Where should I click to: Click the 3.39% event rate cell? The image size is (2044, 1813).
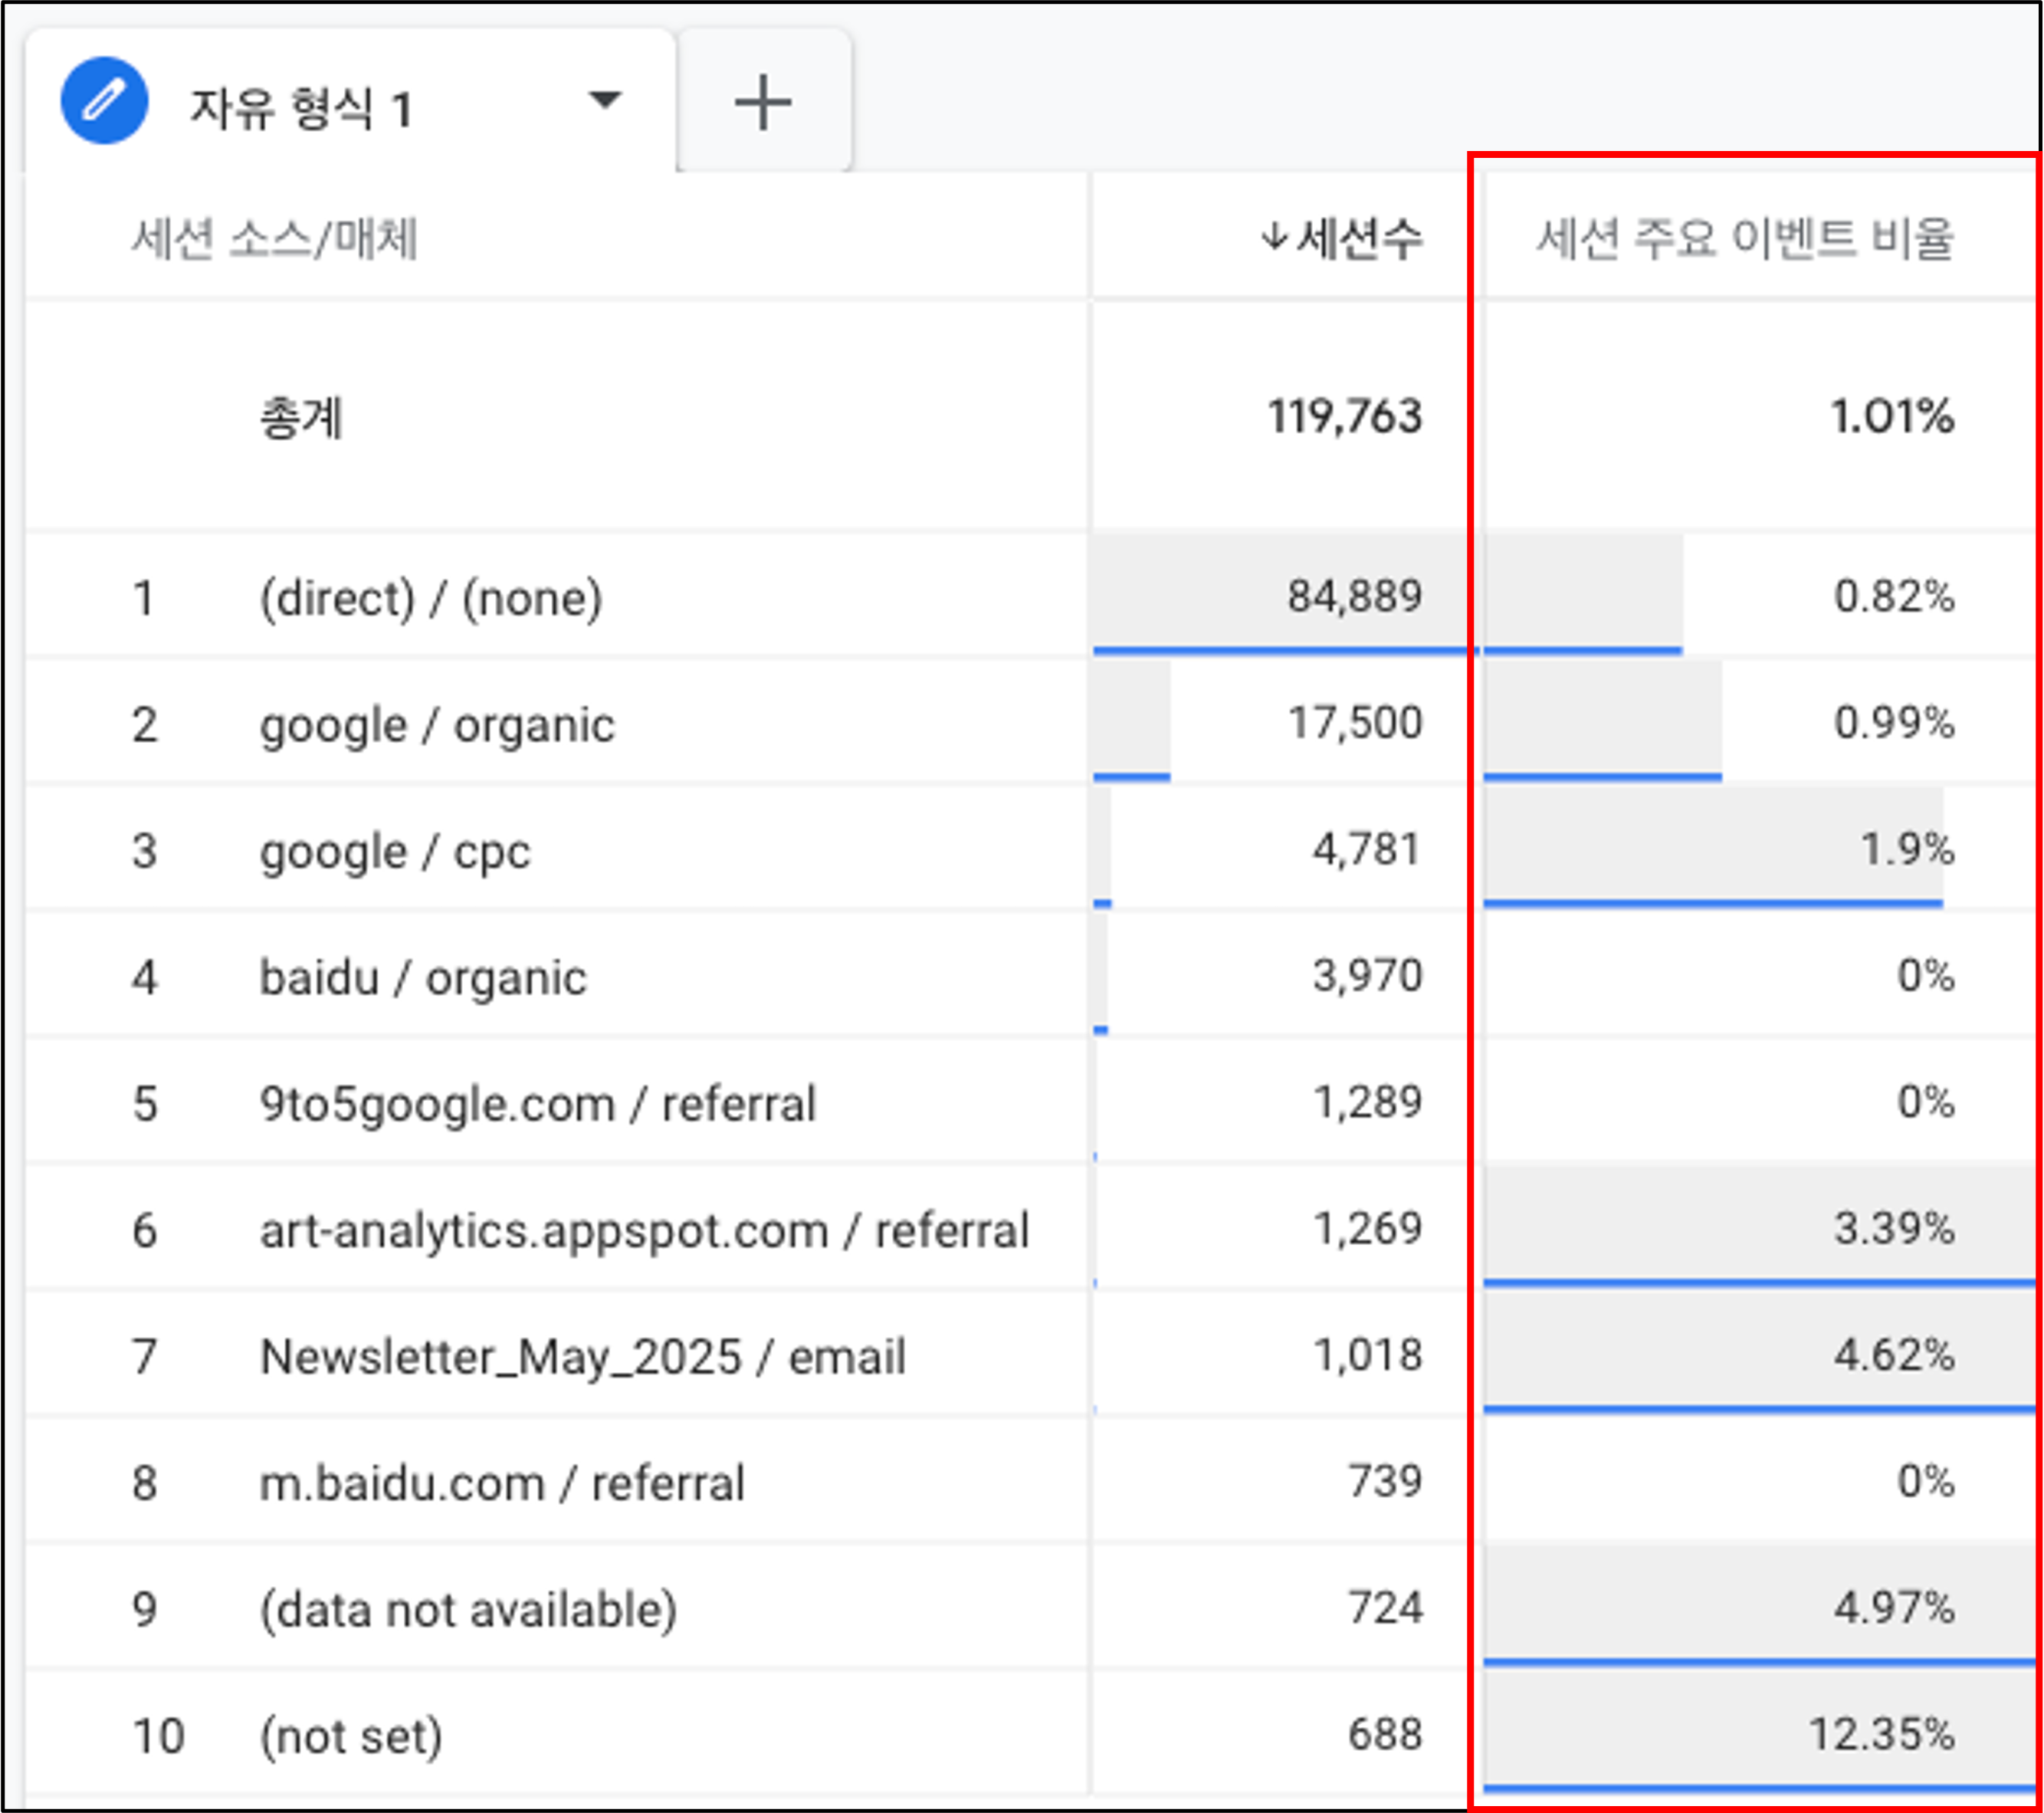pos(1893,1228)
